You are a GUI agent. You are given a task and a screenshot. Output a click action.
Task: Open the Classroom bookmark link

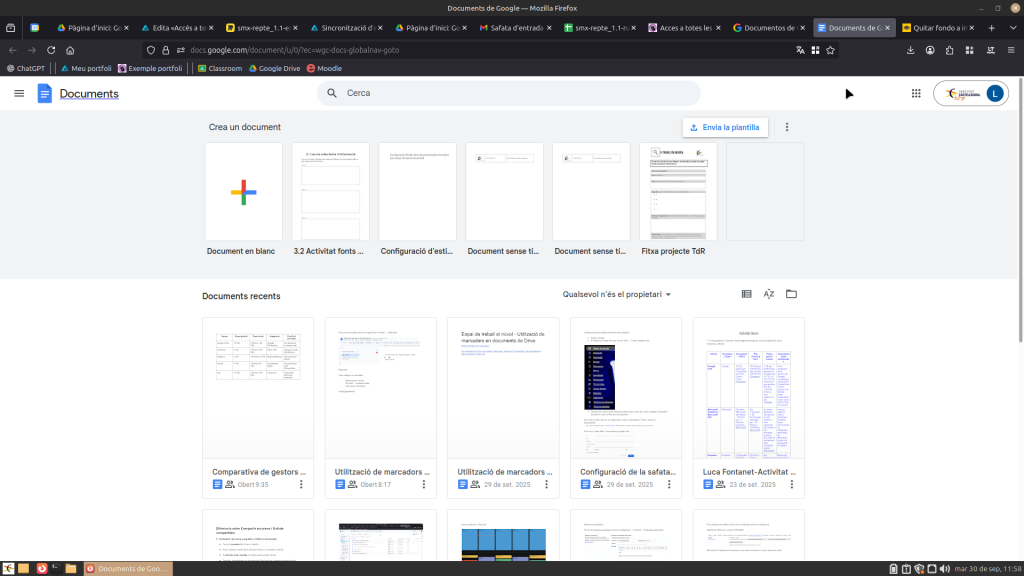219,69
